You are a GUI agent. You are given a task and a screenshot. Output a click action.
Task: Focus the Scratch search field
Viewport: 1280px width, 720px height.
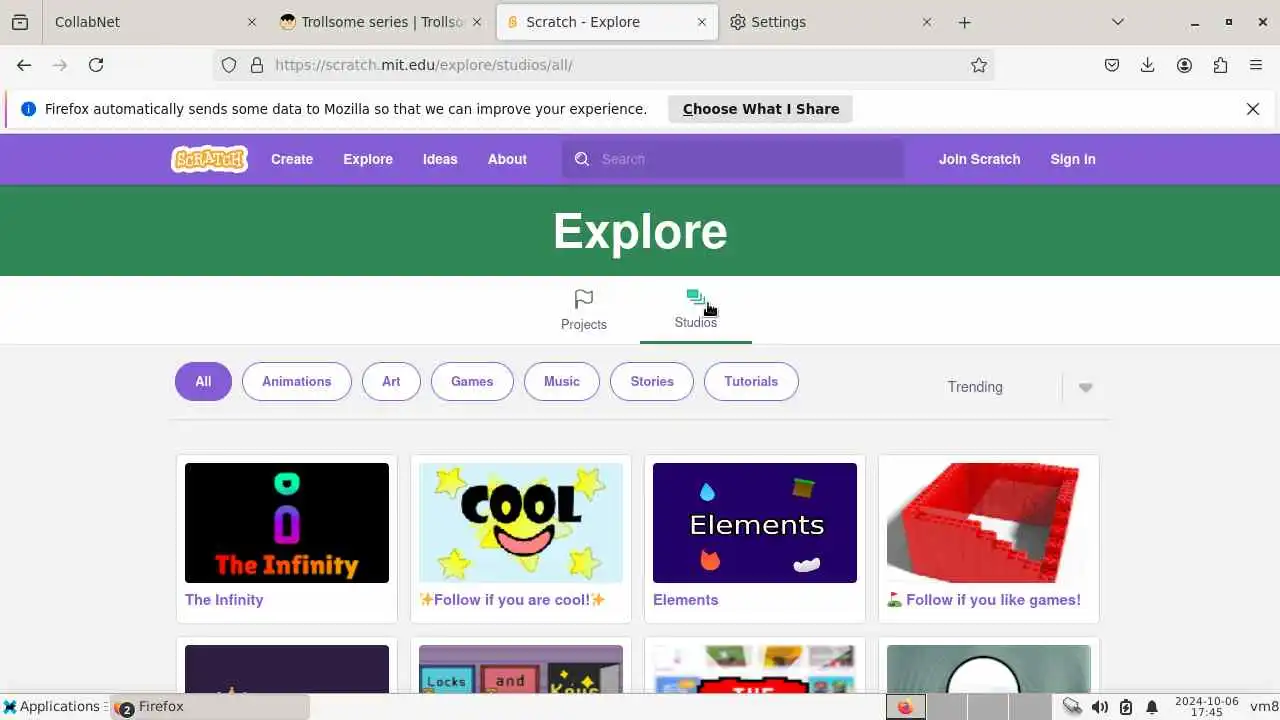pyautogui.click(x=733, y=159)
